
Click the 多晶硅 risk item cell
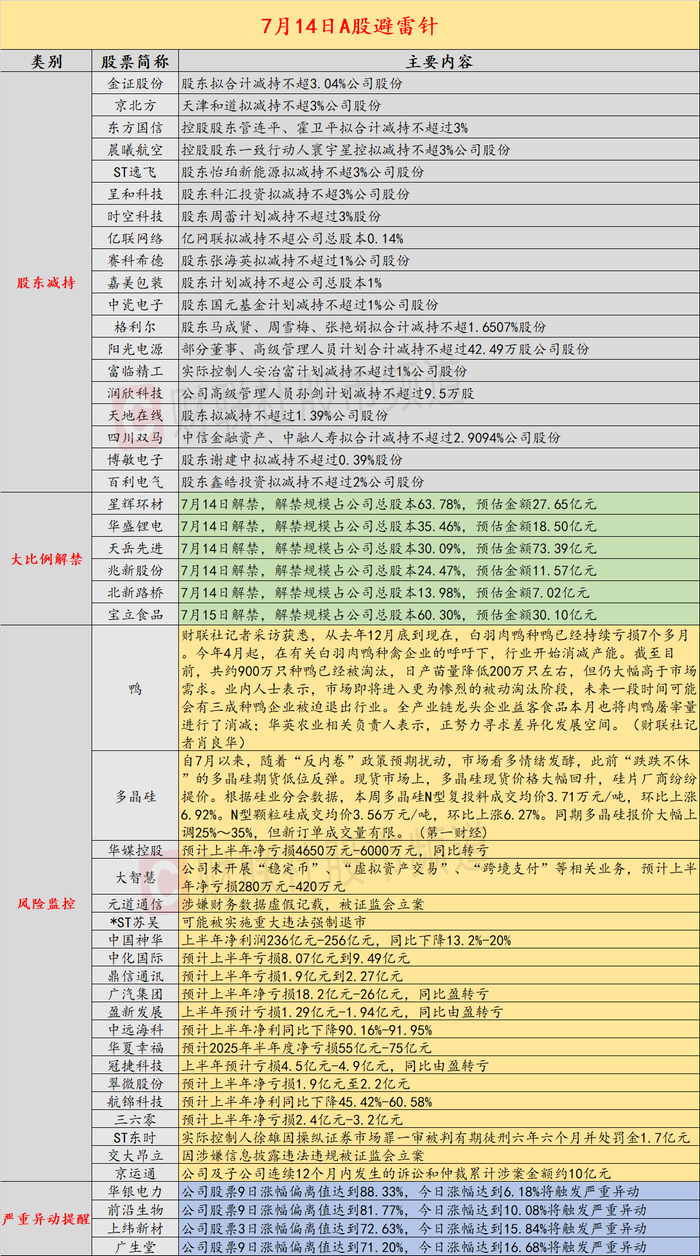tap(135, 797)
